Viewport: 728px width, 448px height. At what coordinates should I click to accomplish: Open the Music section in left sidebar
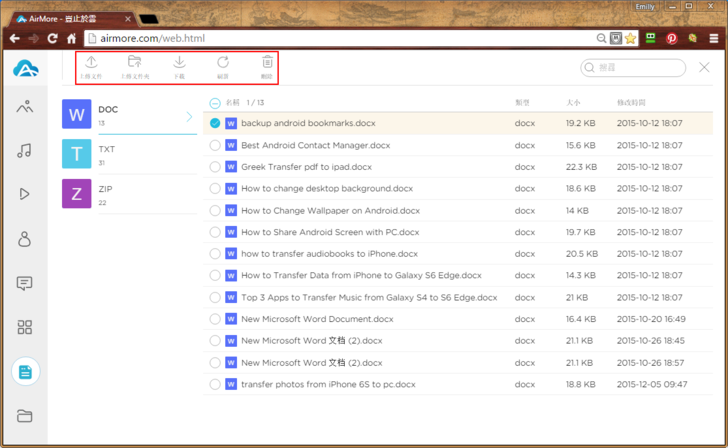pyautogui.click(x=25, y=151)
